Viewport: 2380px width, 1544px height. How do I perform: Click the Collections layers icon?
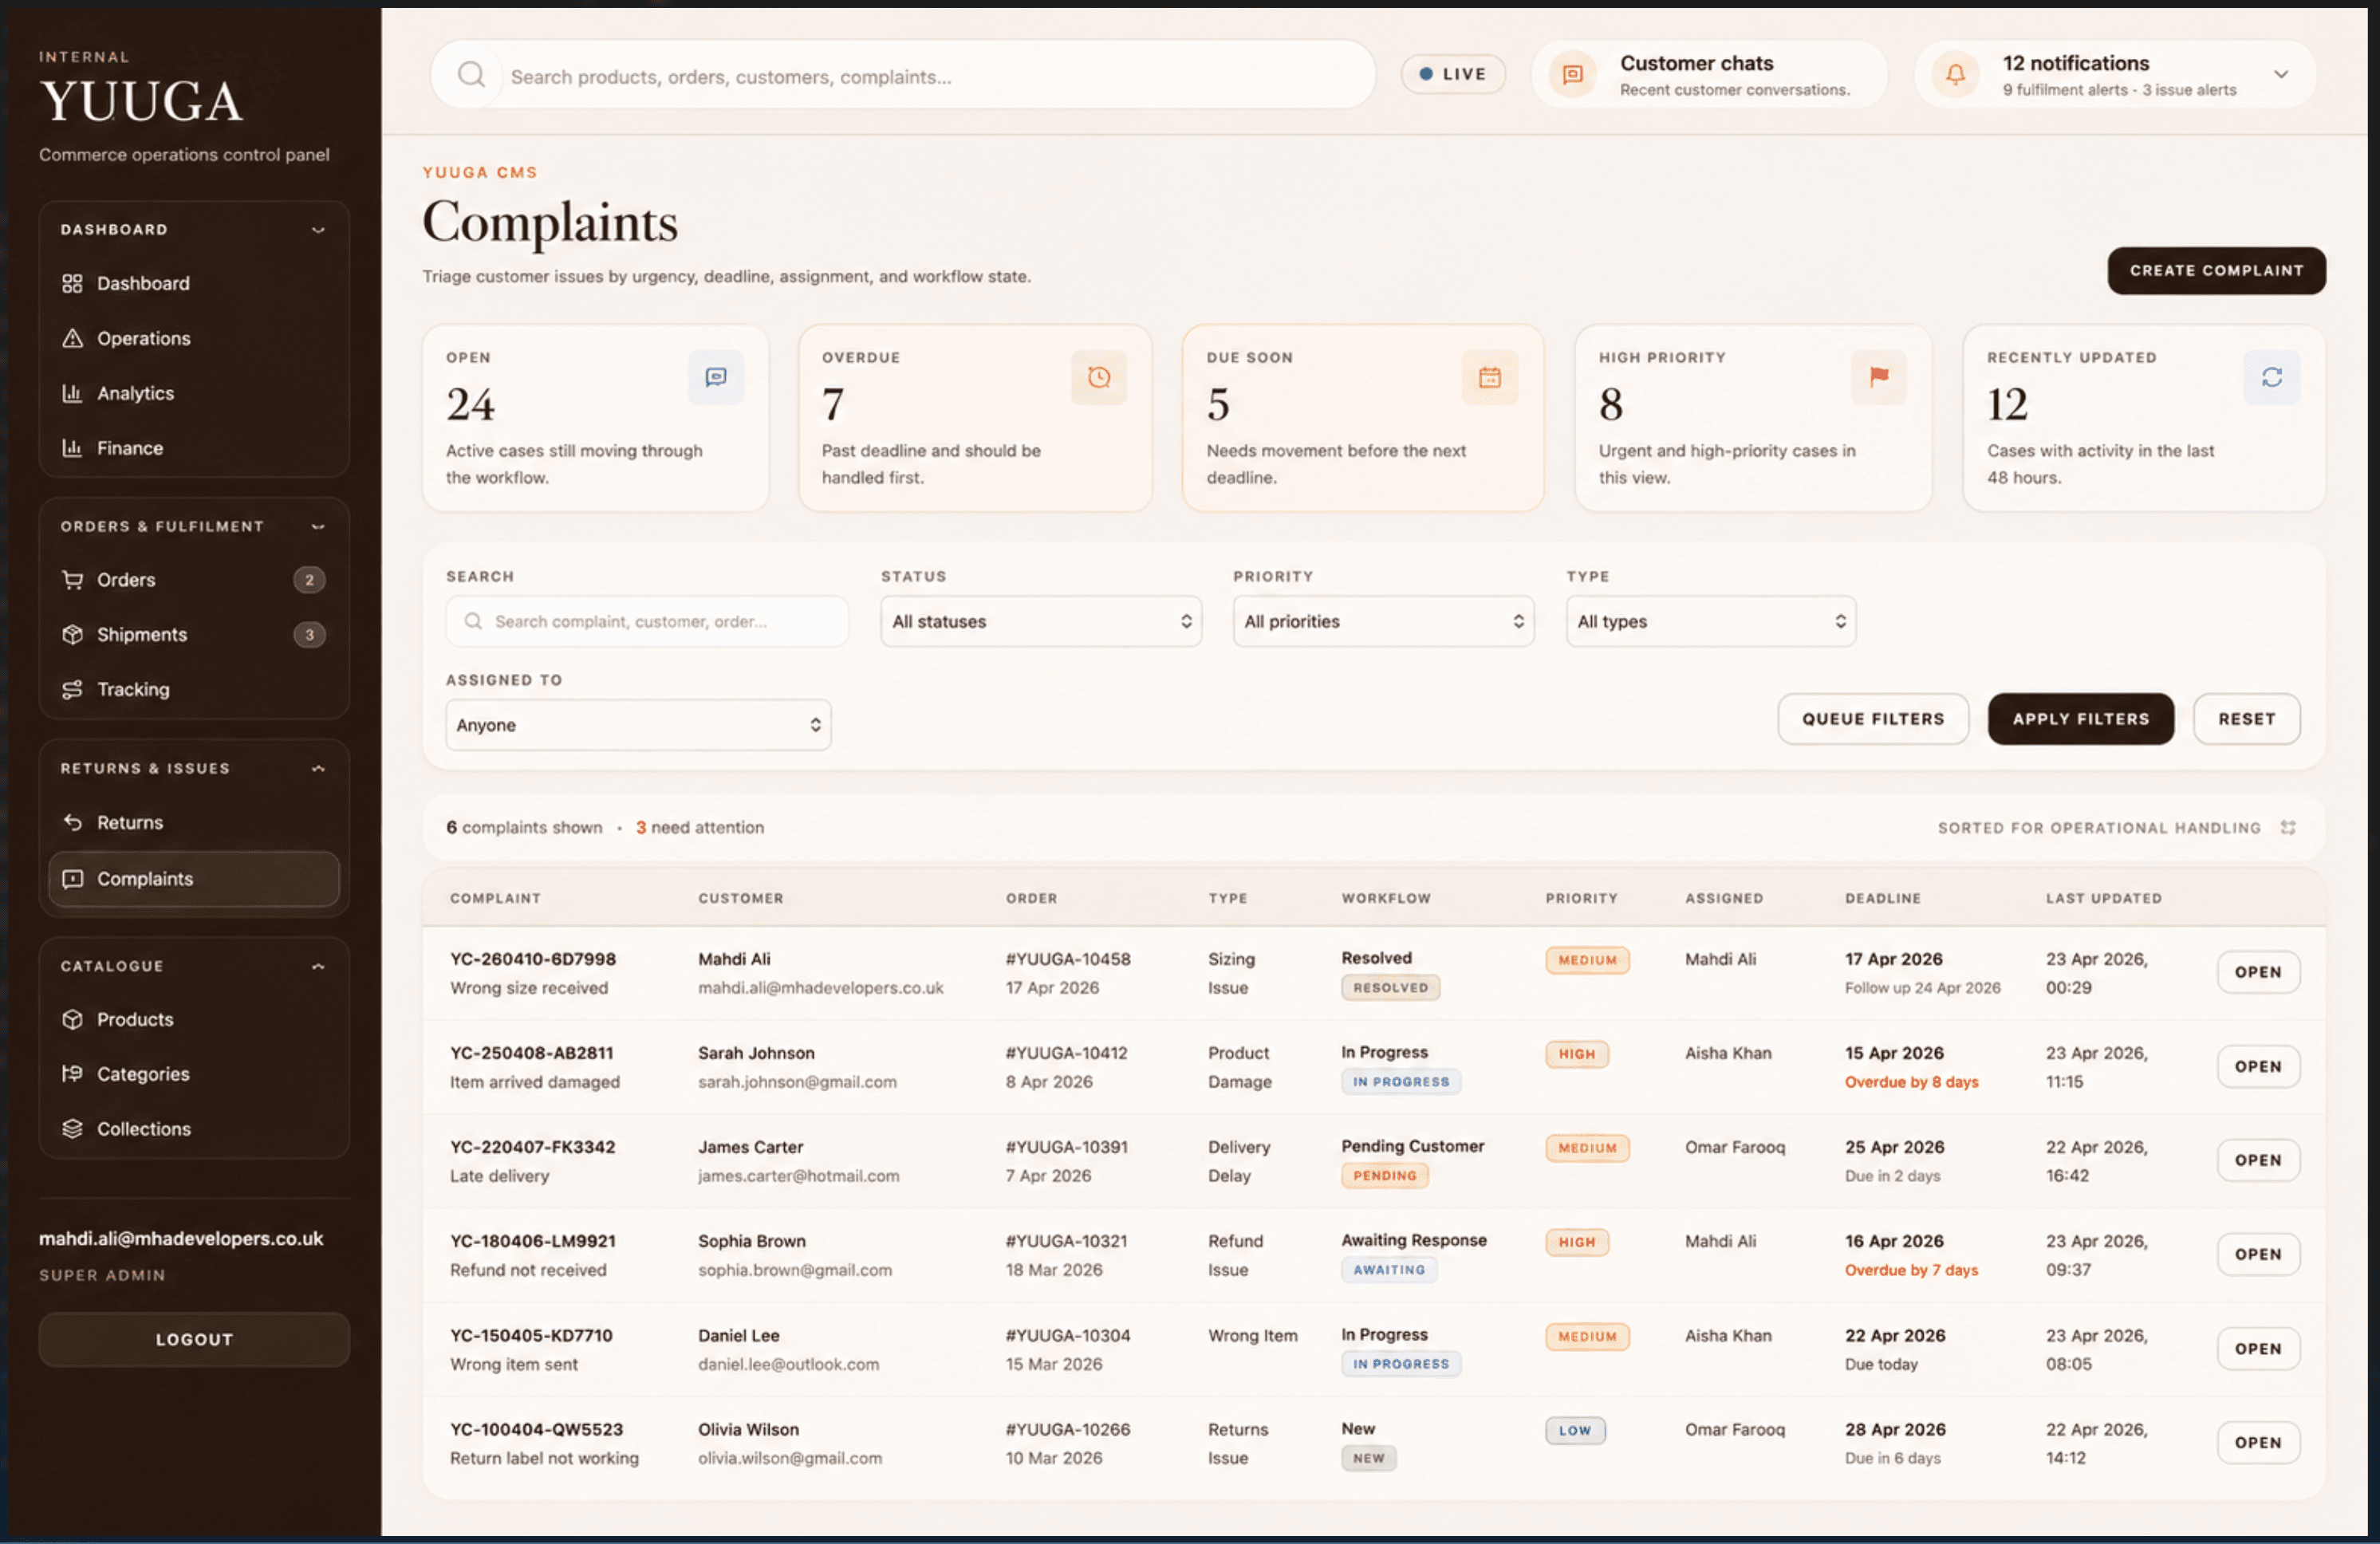point(72,1129)
